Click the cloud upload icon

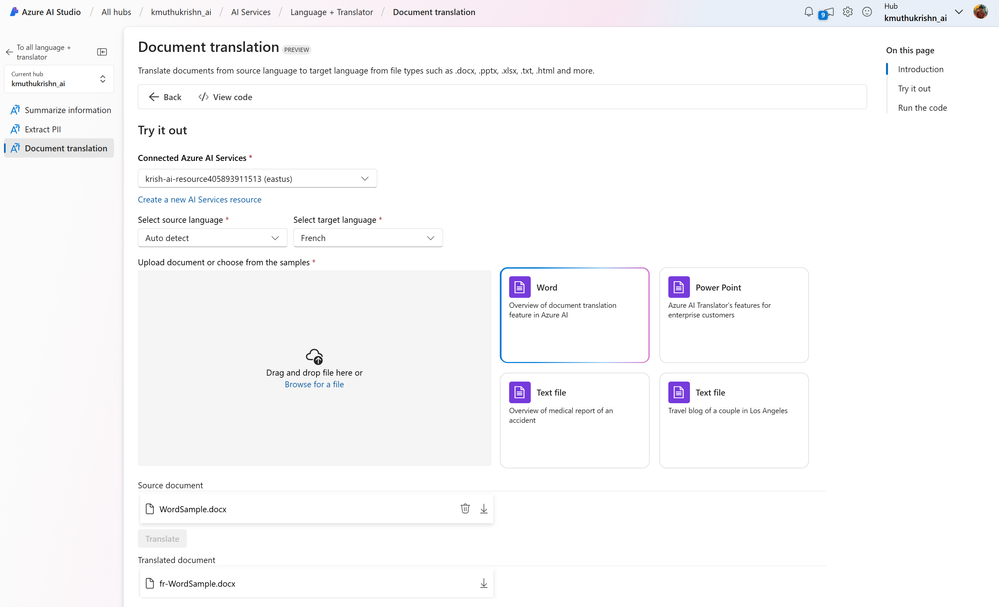coord(314,356)
